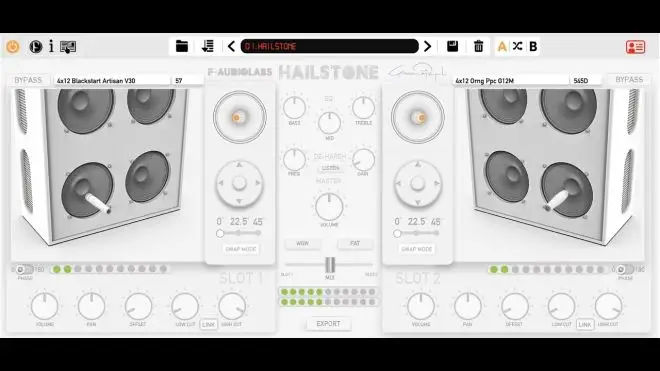Click the screen-with-cursor toolbar icon

coord(68,47)
